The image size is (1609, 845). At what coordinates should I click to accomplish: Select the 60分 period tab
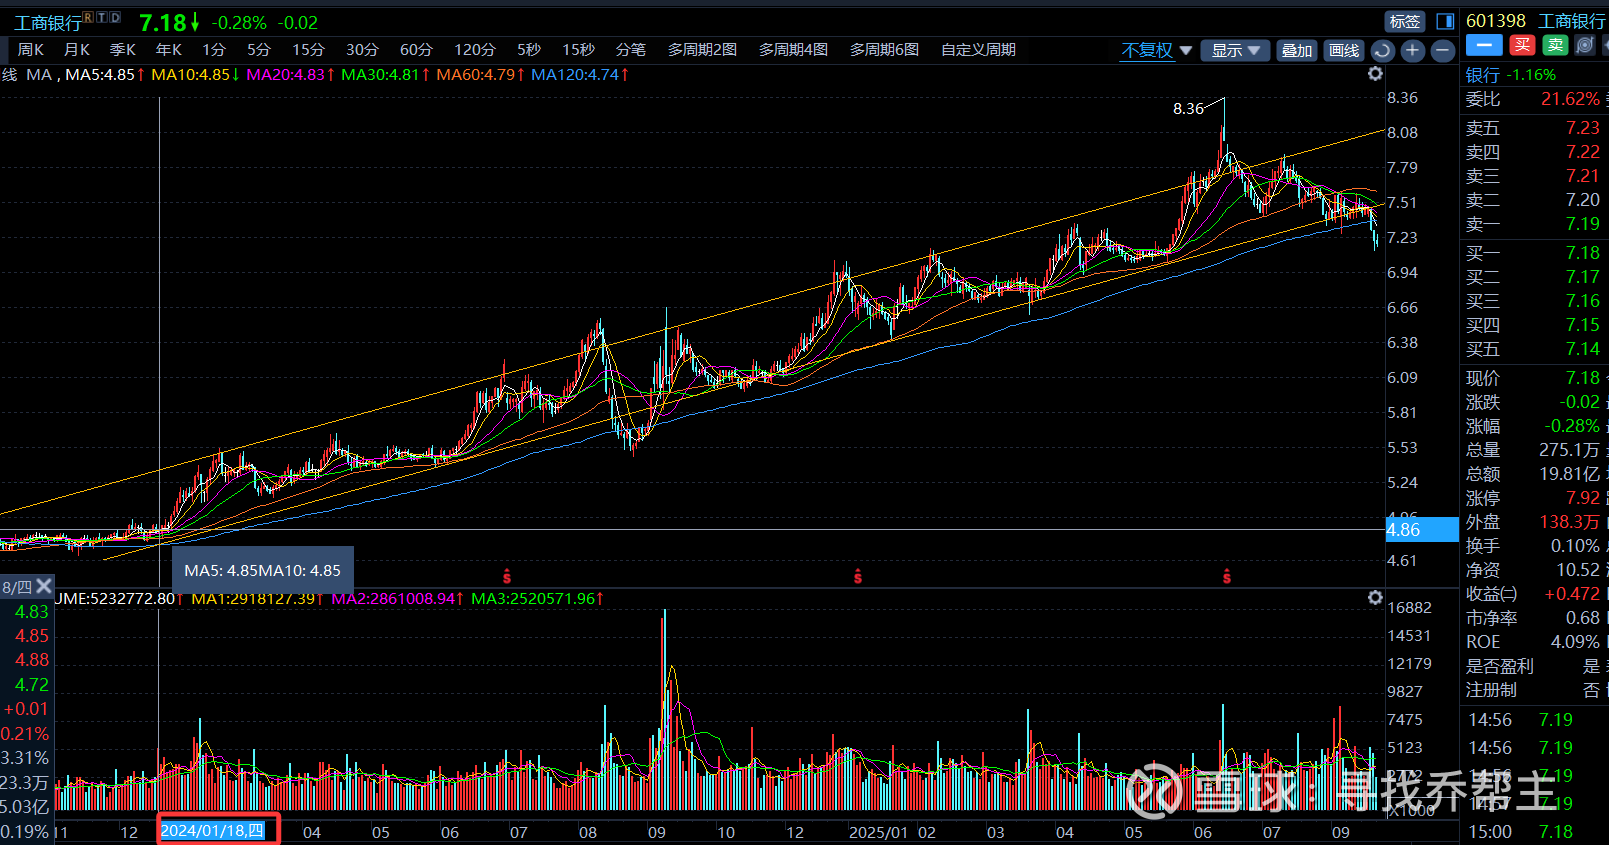click(x=416, y=50)
